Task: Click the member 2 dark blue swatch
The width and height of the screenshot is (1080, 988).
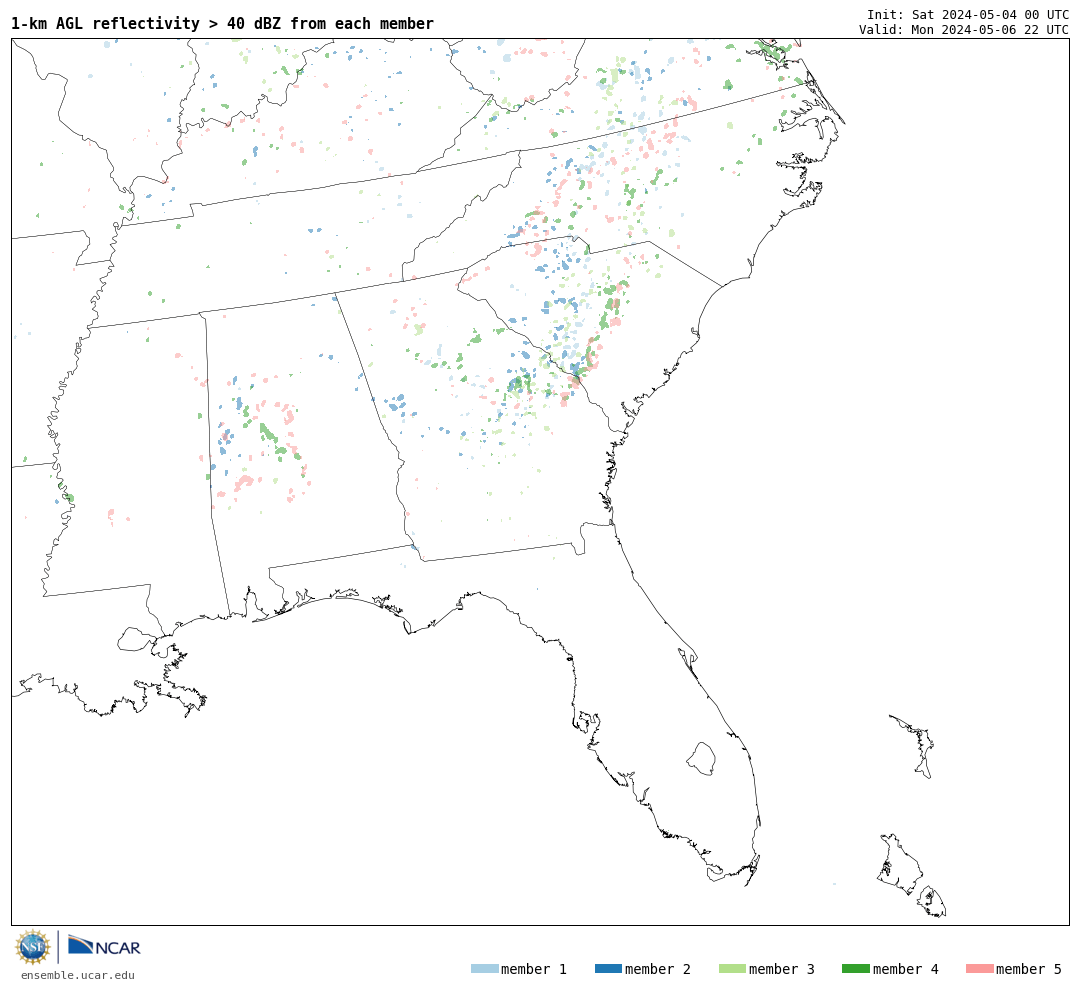Action: pyautogui.click(x=608, y=969)
